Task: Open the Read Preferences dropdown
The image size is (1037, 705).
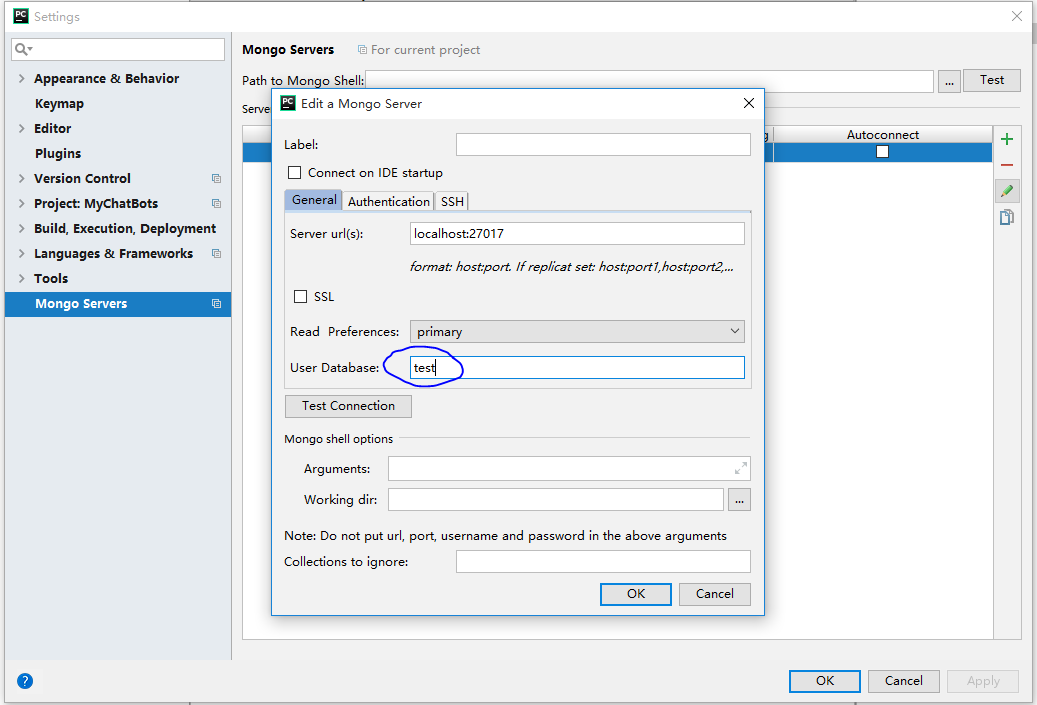Action: (577, 331)
